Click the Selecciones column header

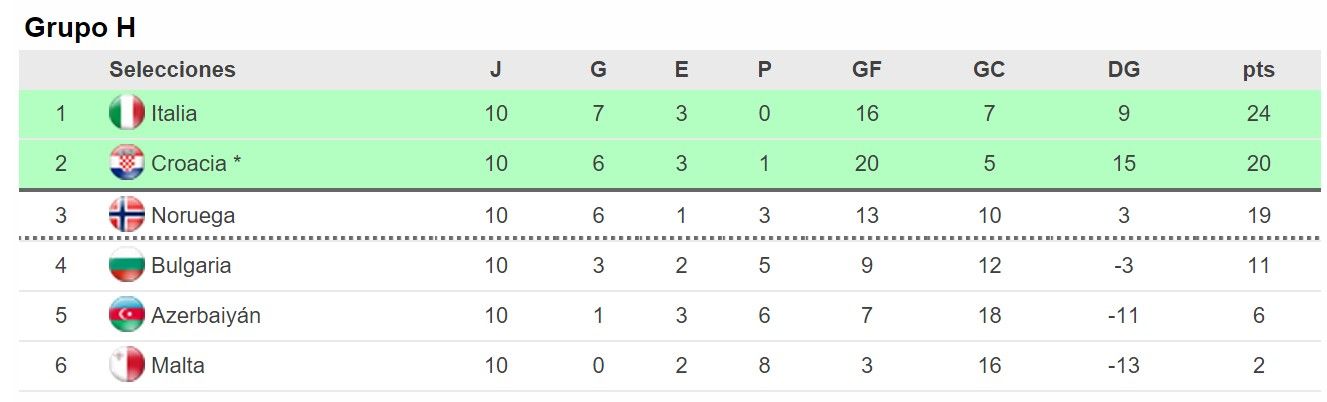172,70
